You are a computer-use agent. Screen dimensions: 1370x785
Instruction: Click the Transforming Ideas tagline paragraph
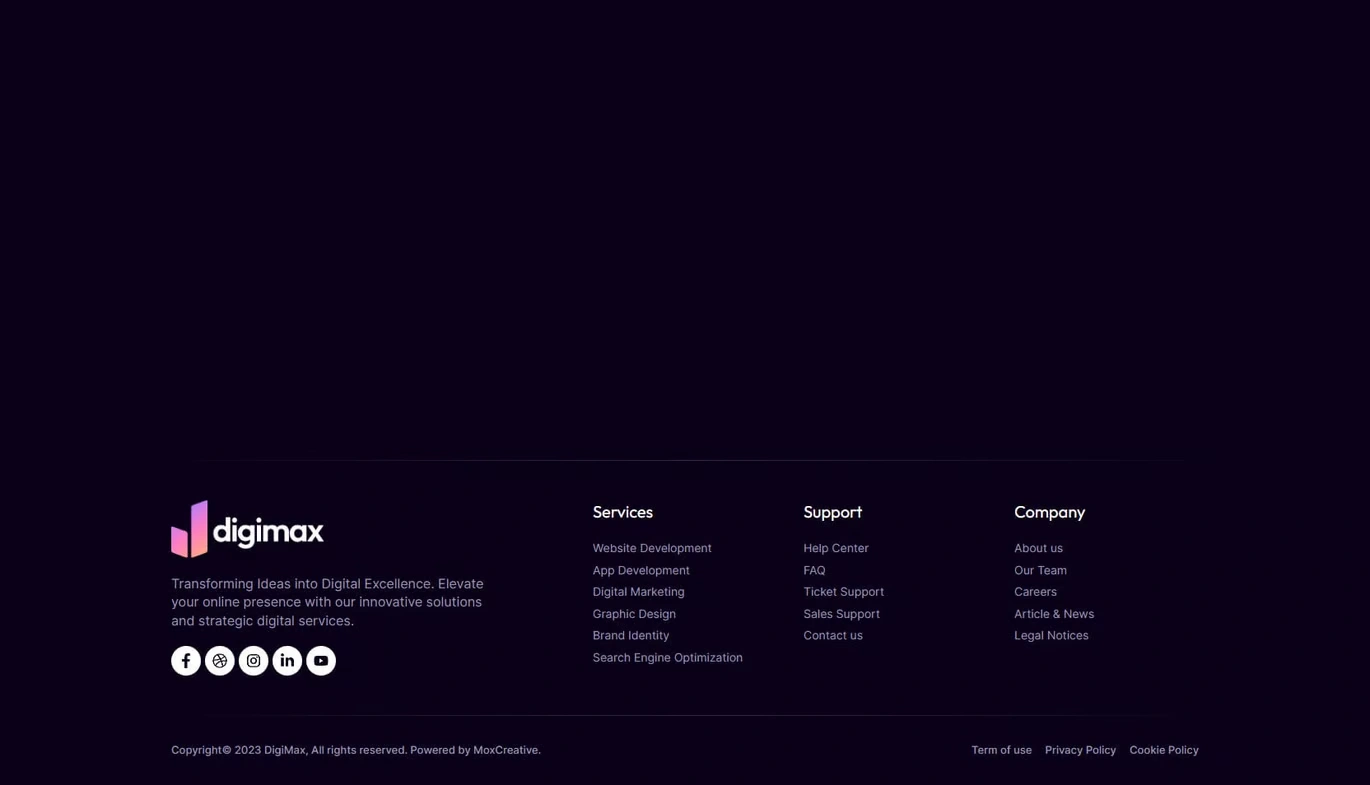[x=327, y=602]
